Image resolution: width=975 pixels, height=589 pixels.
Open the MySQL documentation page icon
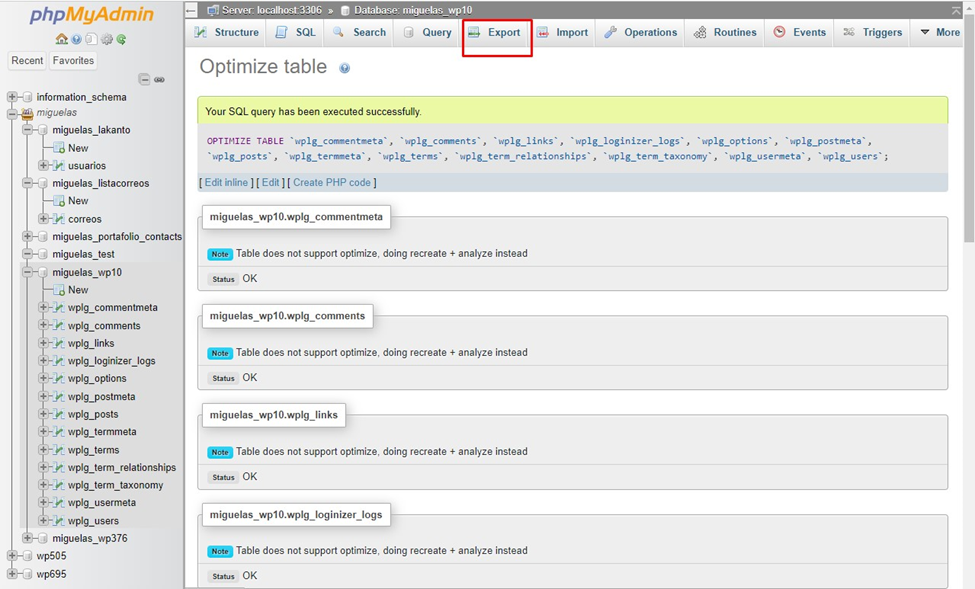(91, 39)
